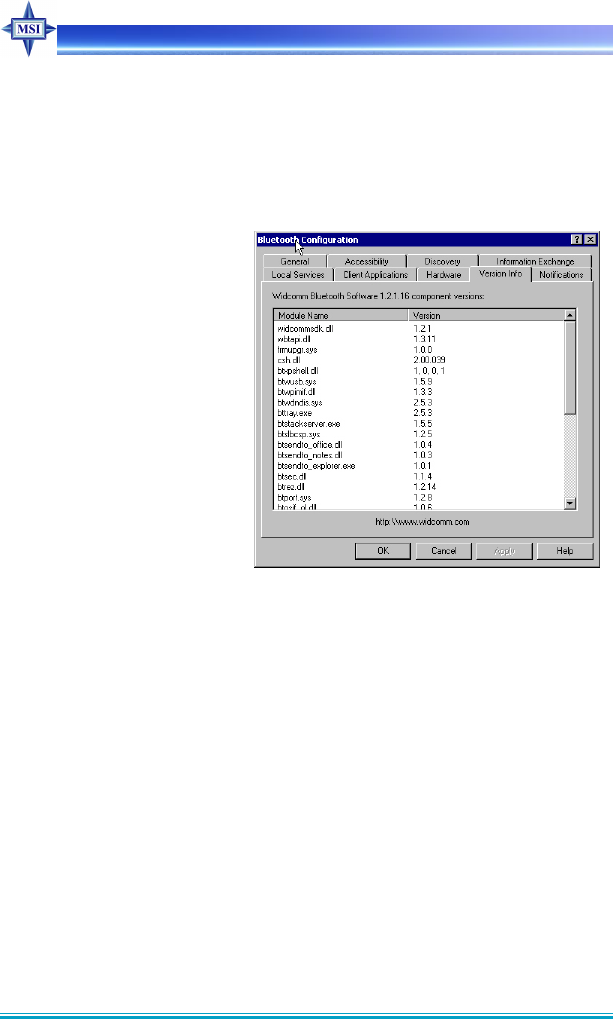Select the bttray.exe row
This screenshot has height=1019, width=613.
294,413
